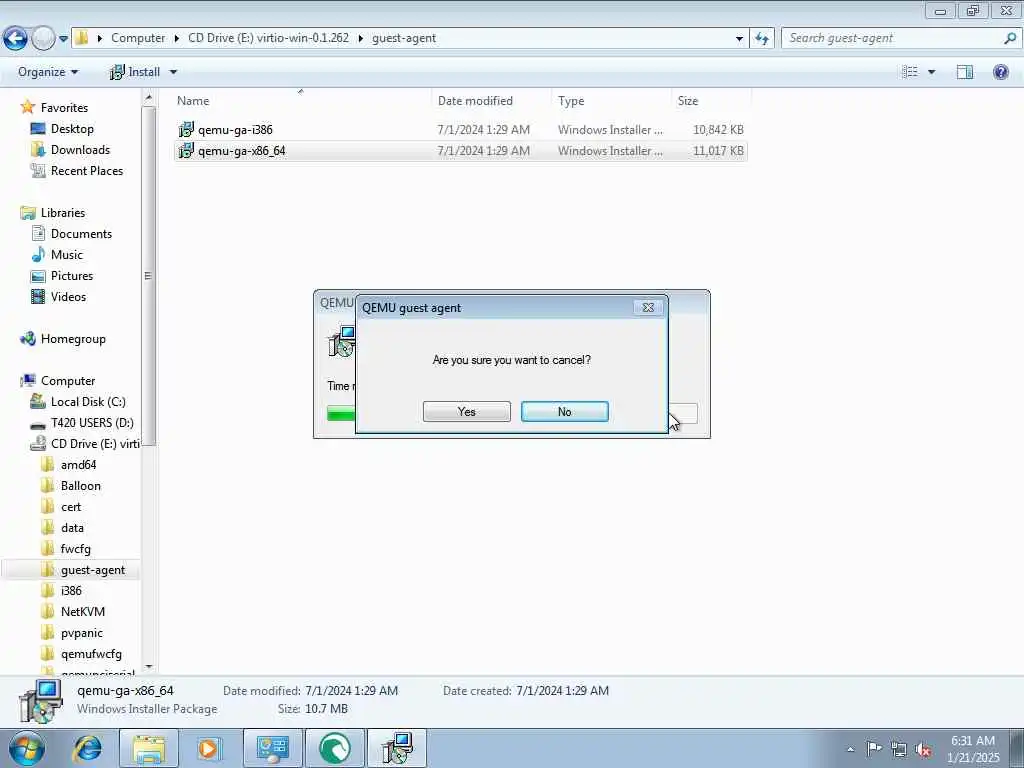Choose No in the cancel dialog

564,411
